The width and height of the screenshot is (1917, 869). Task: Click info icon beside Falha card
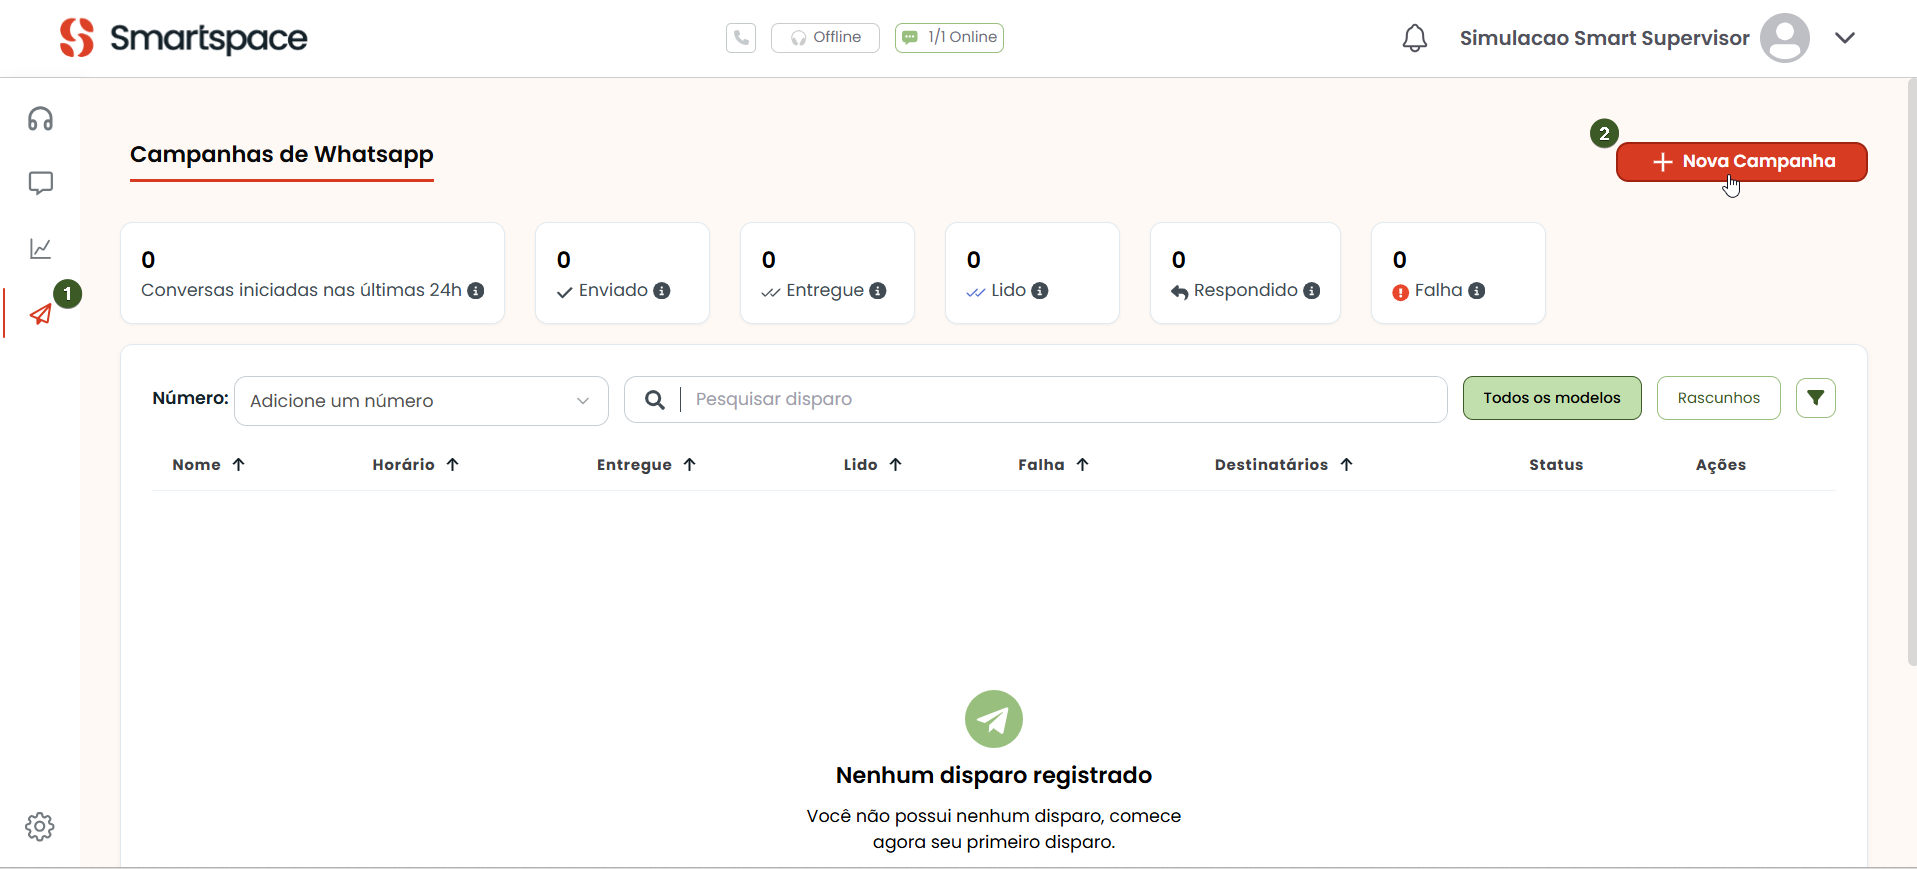(x=1476, y=291)
